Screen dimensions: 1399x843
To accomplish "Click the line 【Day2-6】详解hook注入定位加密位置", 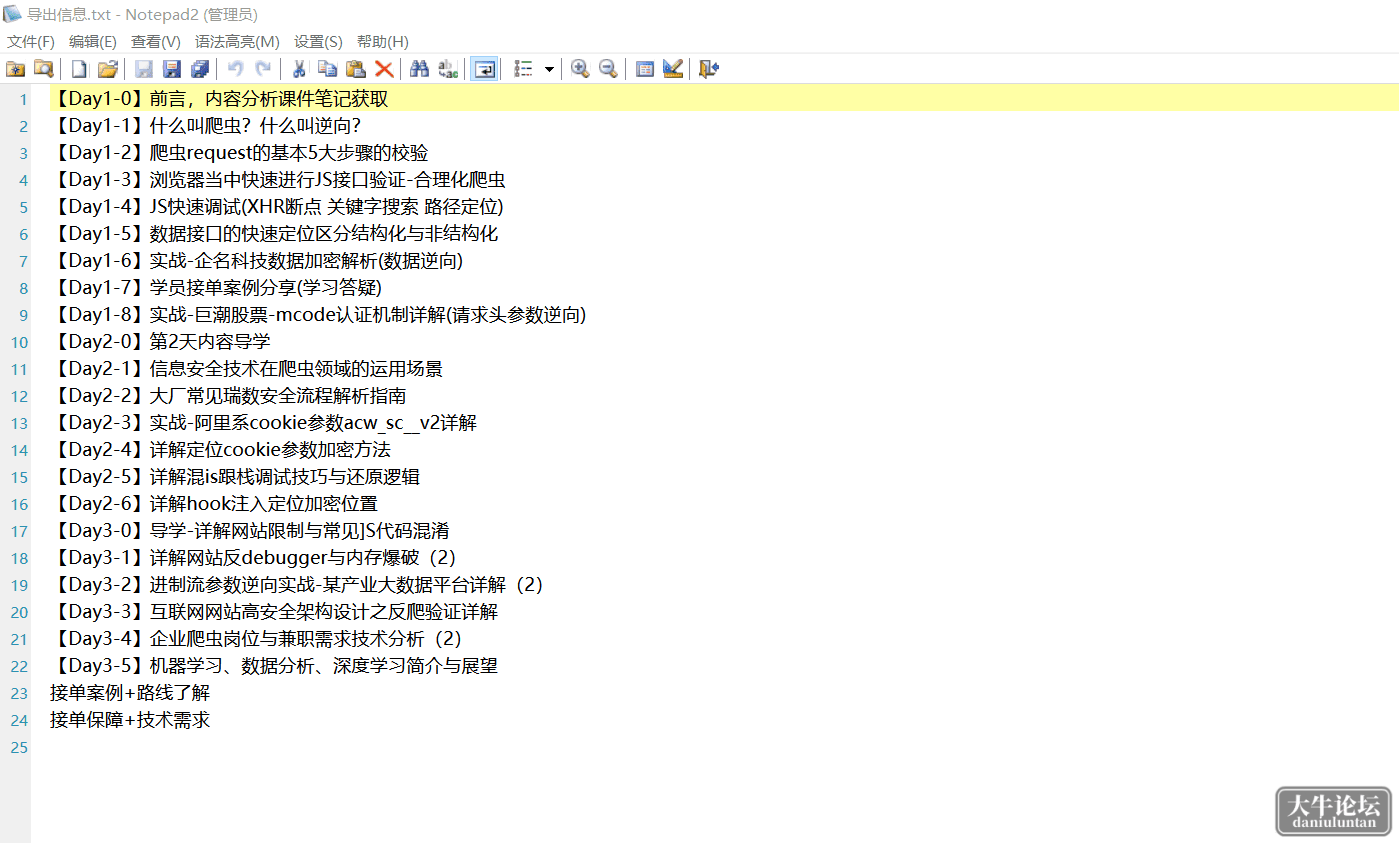I will point(214,504).
